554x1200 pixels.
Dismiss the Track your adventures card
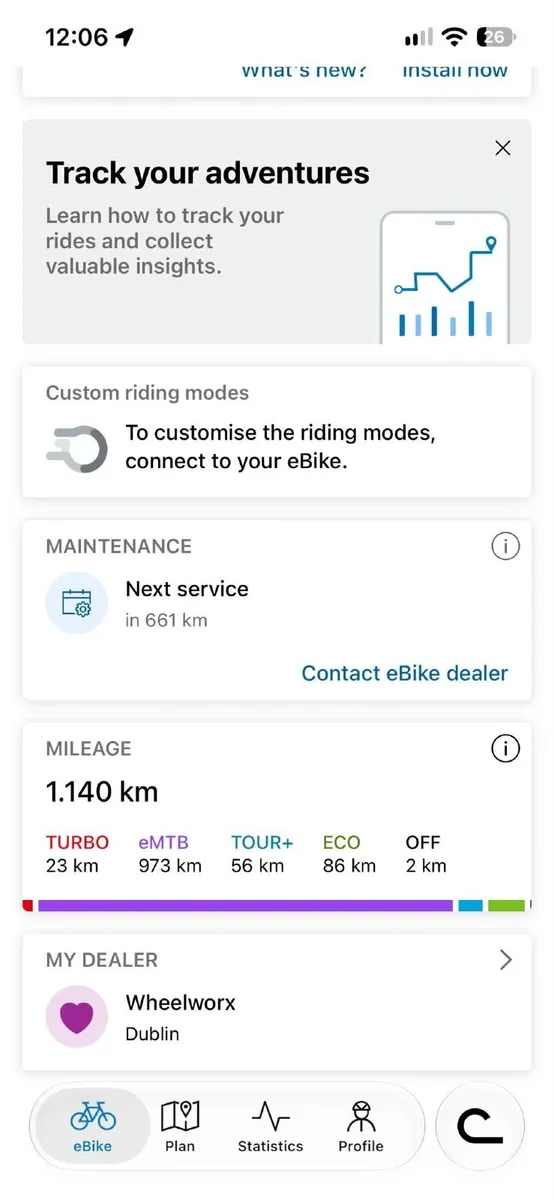(503, 148)
